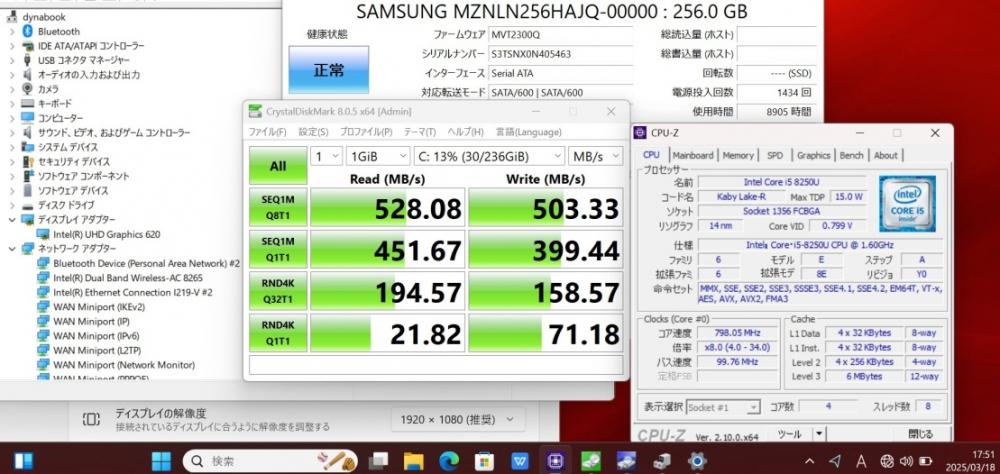
Task: Open プロファイル(P) menu in CrystalDiskMark
Action: click(x=366, y=132)
